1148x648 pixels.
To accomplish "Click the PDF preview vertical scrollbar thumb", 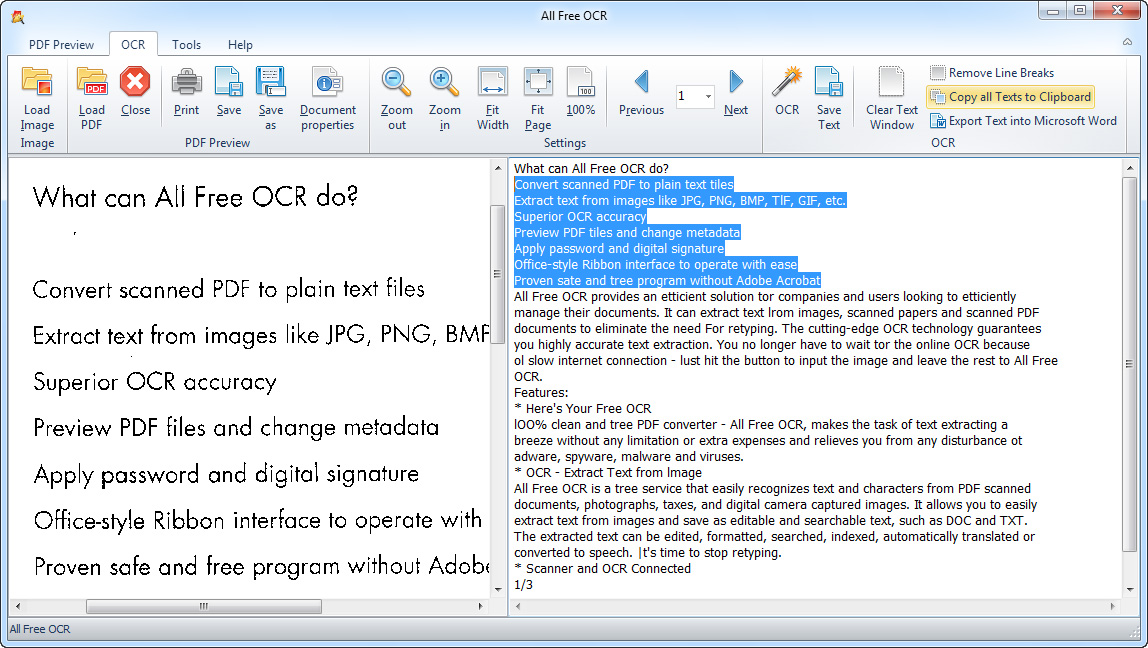I will pyautogui.click(x=497, y=275).
